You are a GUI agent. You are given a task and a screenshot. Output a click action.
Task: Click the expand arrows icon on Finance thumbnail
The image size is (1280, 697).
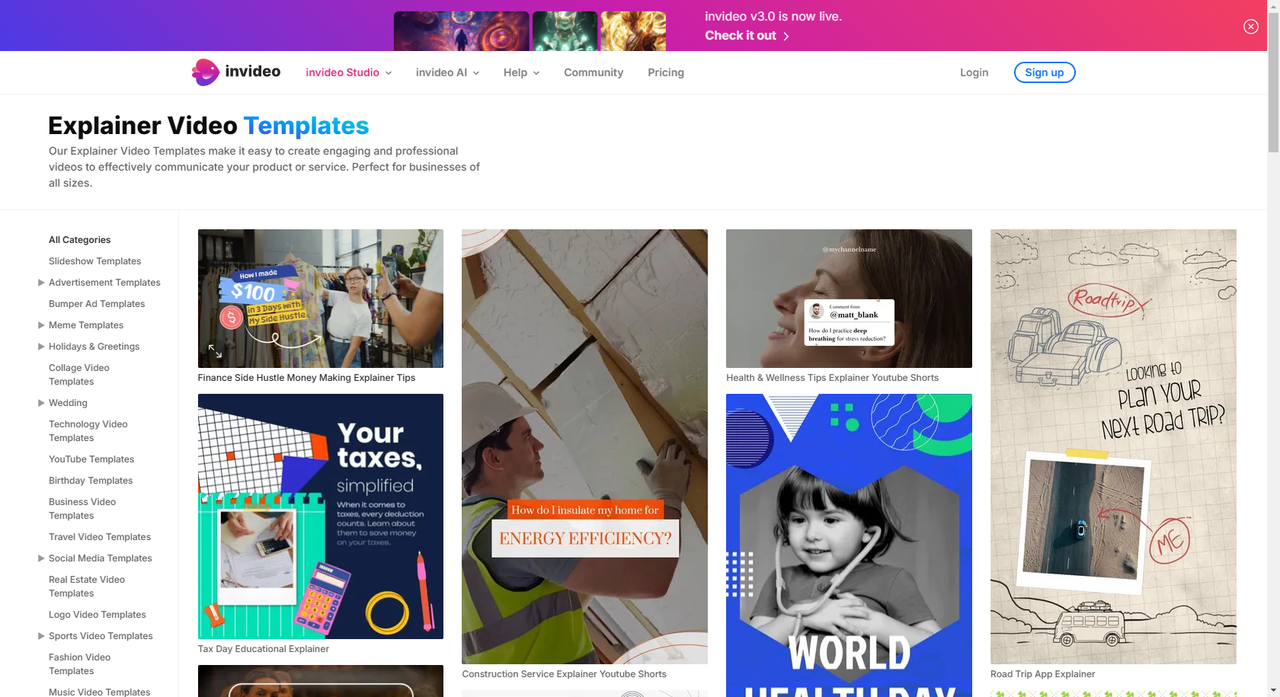215,351
